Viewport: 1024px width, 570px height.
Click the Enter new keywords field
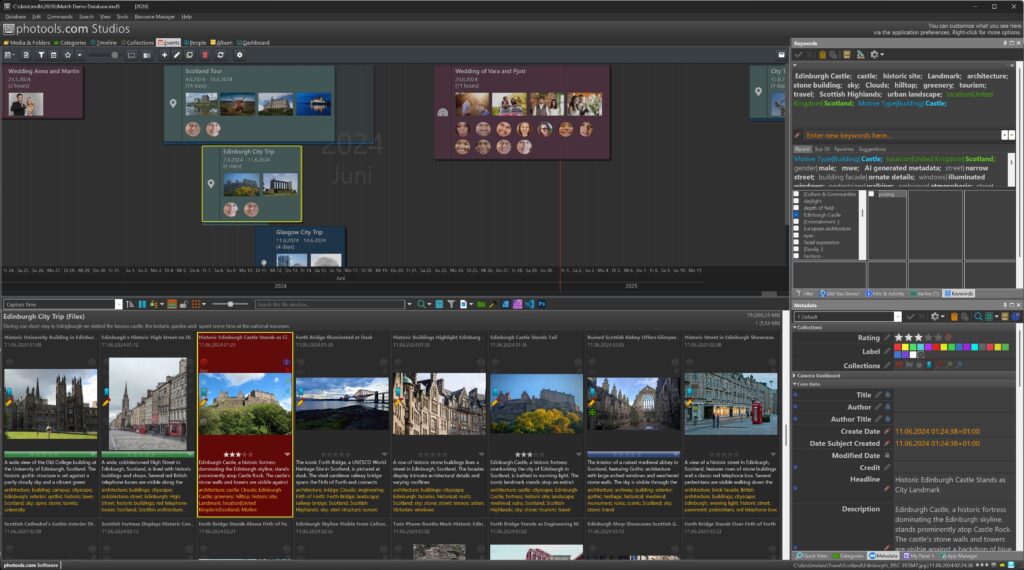coord(901,135)
